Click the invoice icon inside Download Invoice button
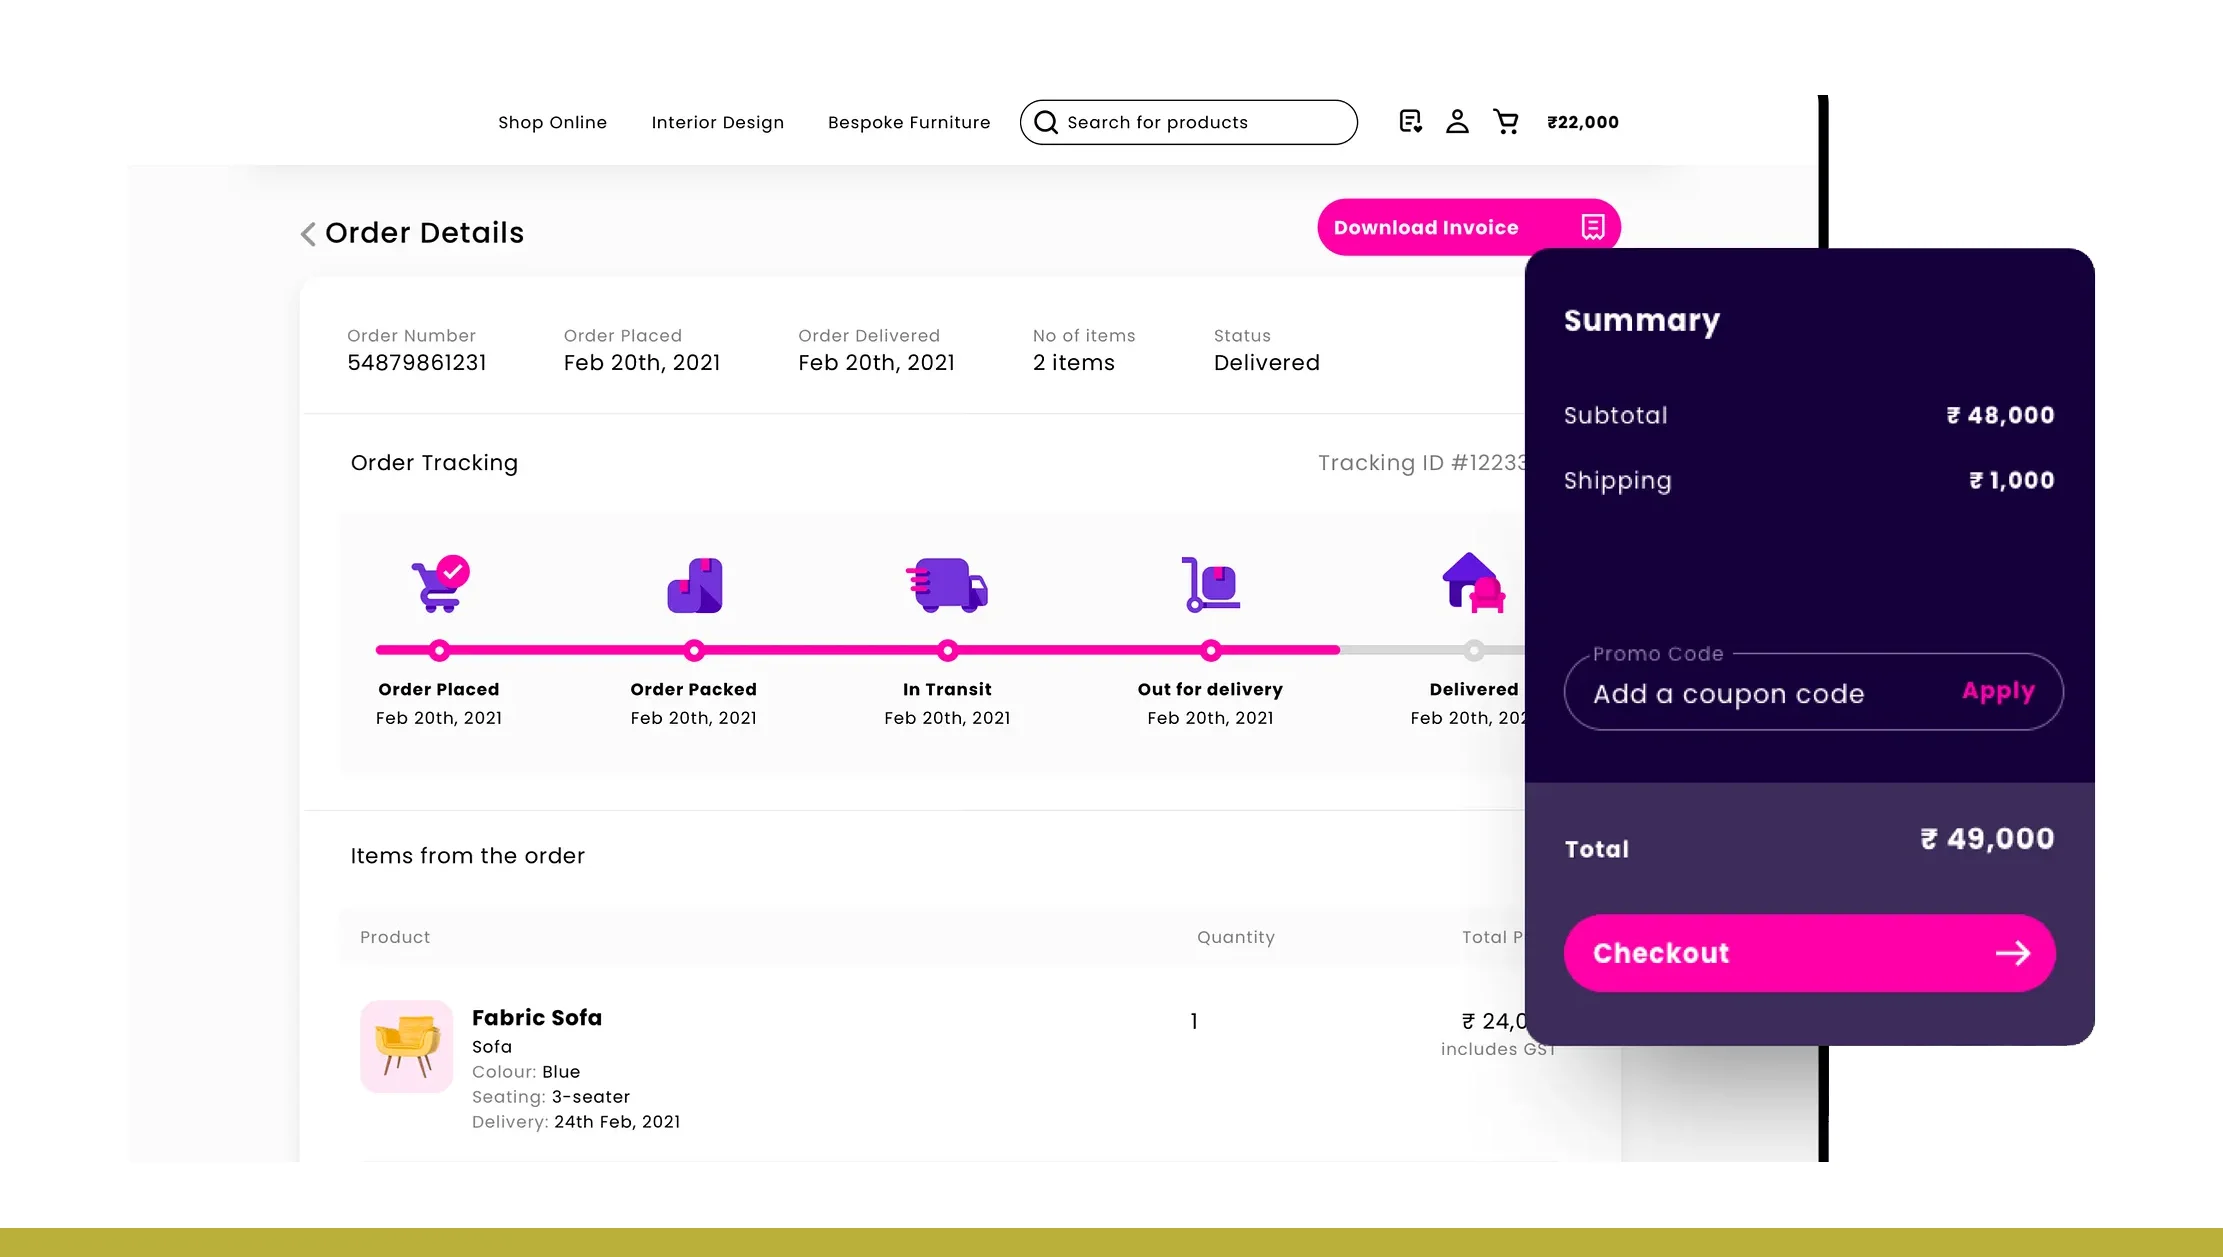The height and width of the screenshot is (1257, 2223). [x=1592, y=227]
